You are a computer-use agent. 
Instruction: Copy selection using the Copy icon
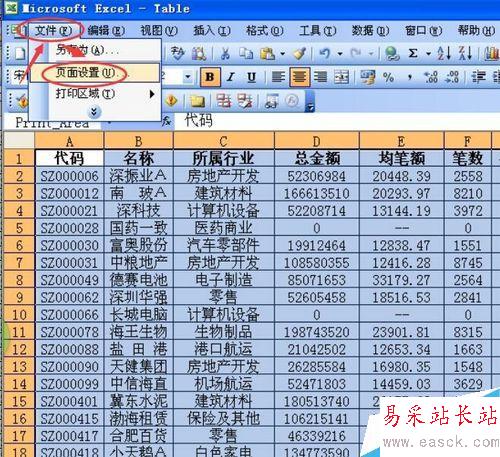tap(246, 53)
